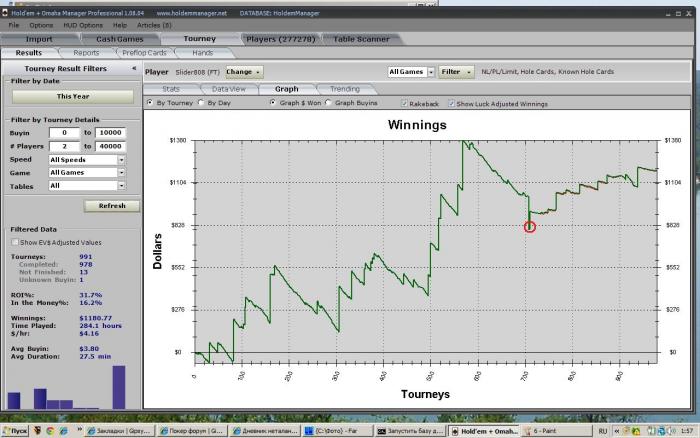
Task: Select the By Day radio button
Action: coord(201,103)
